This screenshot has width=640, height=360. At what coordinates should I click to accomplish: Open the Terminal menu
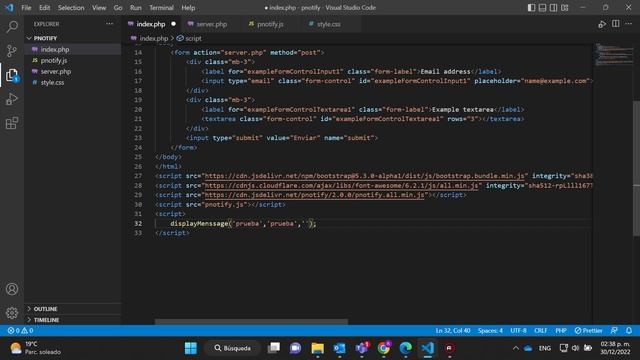tap(161, 8)
